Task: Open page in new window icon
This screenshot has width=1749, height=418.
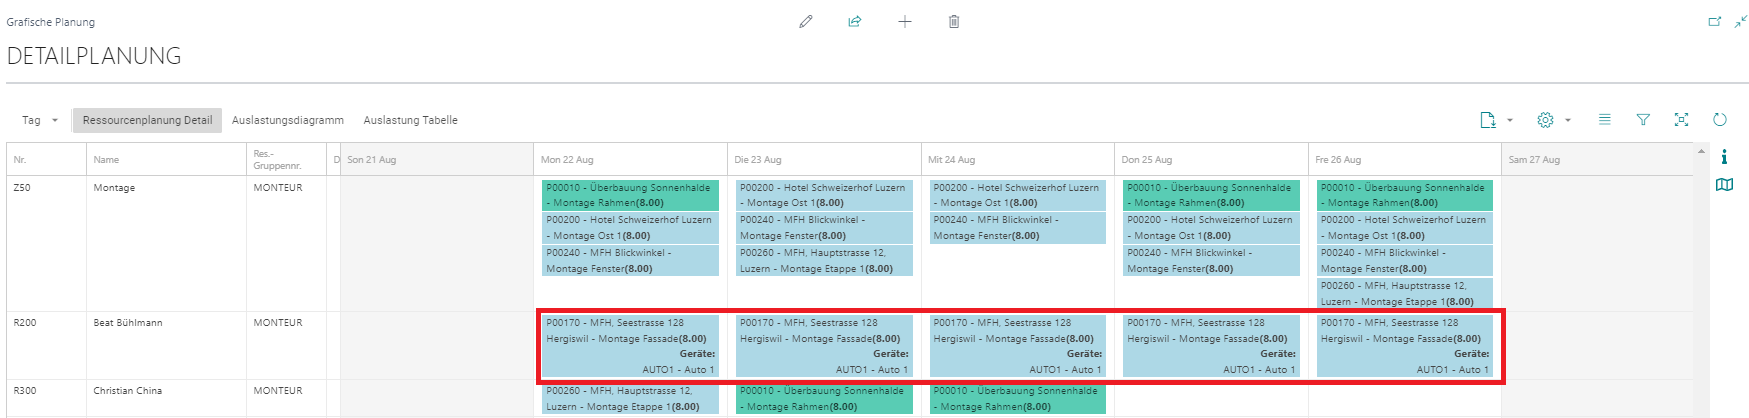Action: tap(1714, 22)
